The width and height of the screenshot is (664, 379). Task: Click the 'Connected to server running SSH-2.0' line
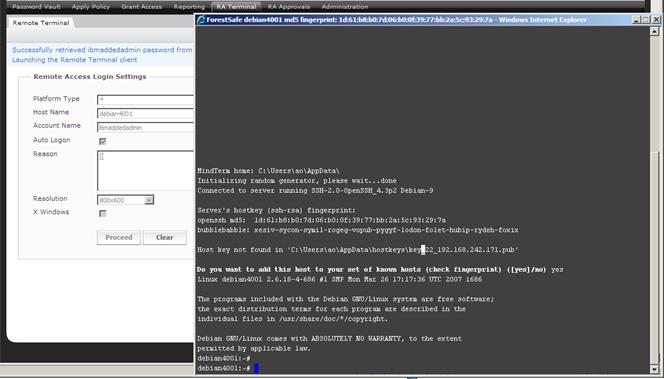[315, 191]
